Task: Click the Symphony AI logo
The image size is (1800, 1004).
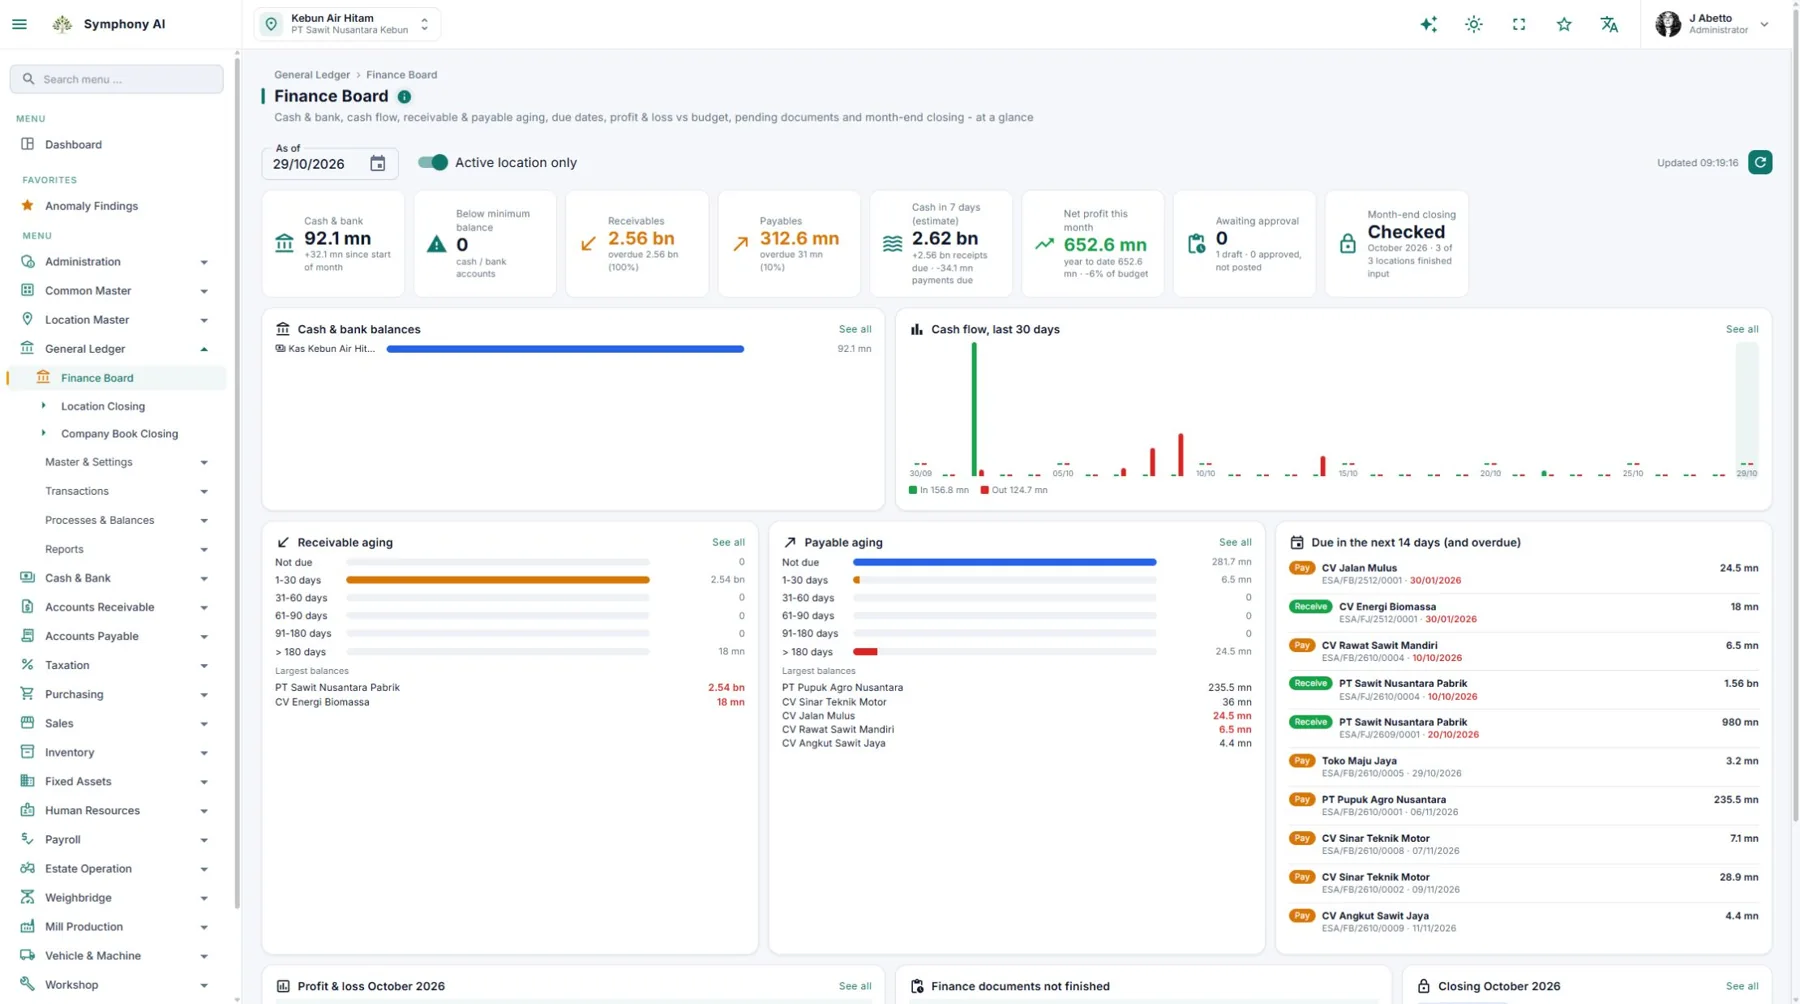Action: pyautogui.click(x=62, y=24)
